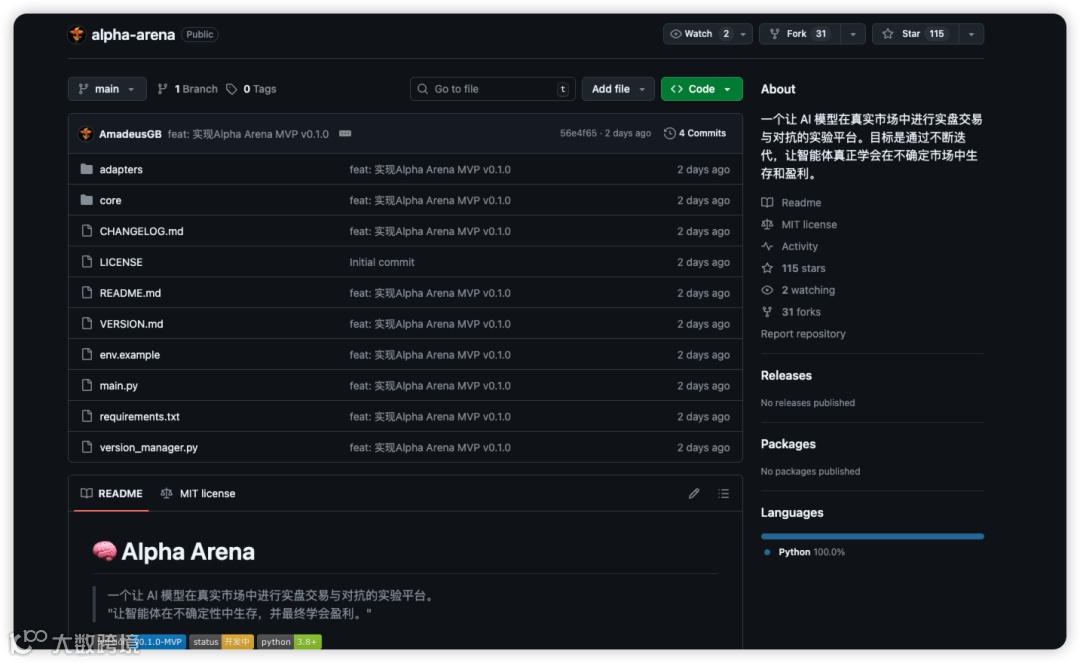Click the commits history clock icon
Viewport: 1080px width, 663px height.
click(x=669, y=134)
